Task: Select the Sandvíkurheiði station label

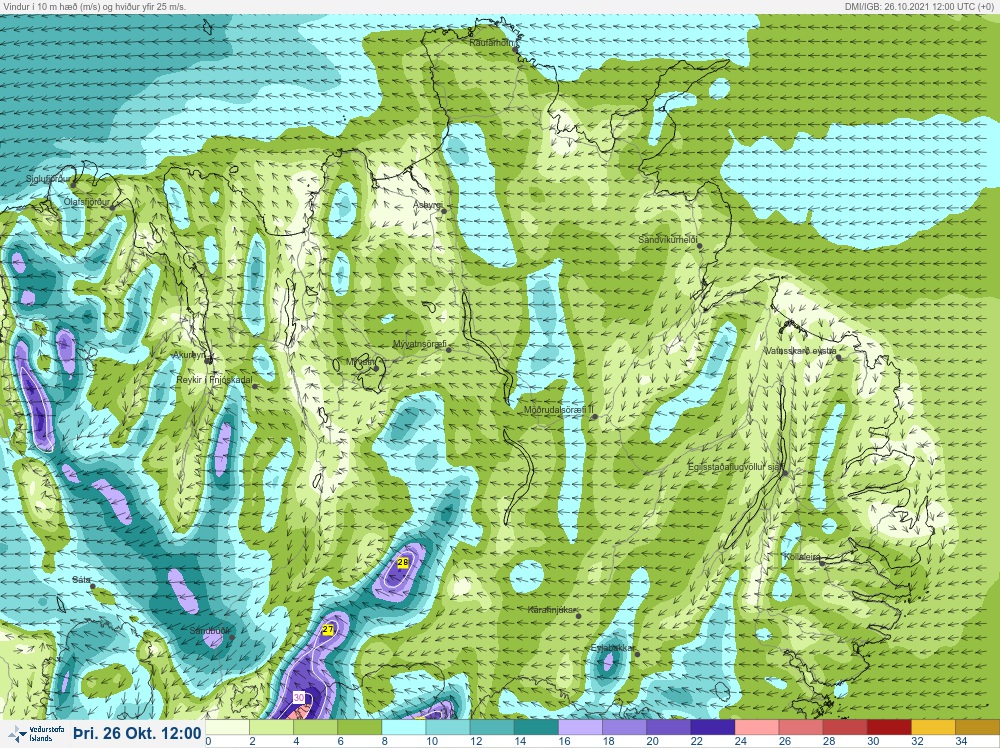Action: 668,240
